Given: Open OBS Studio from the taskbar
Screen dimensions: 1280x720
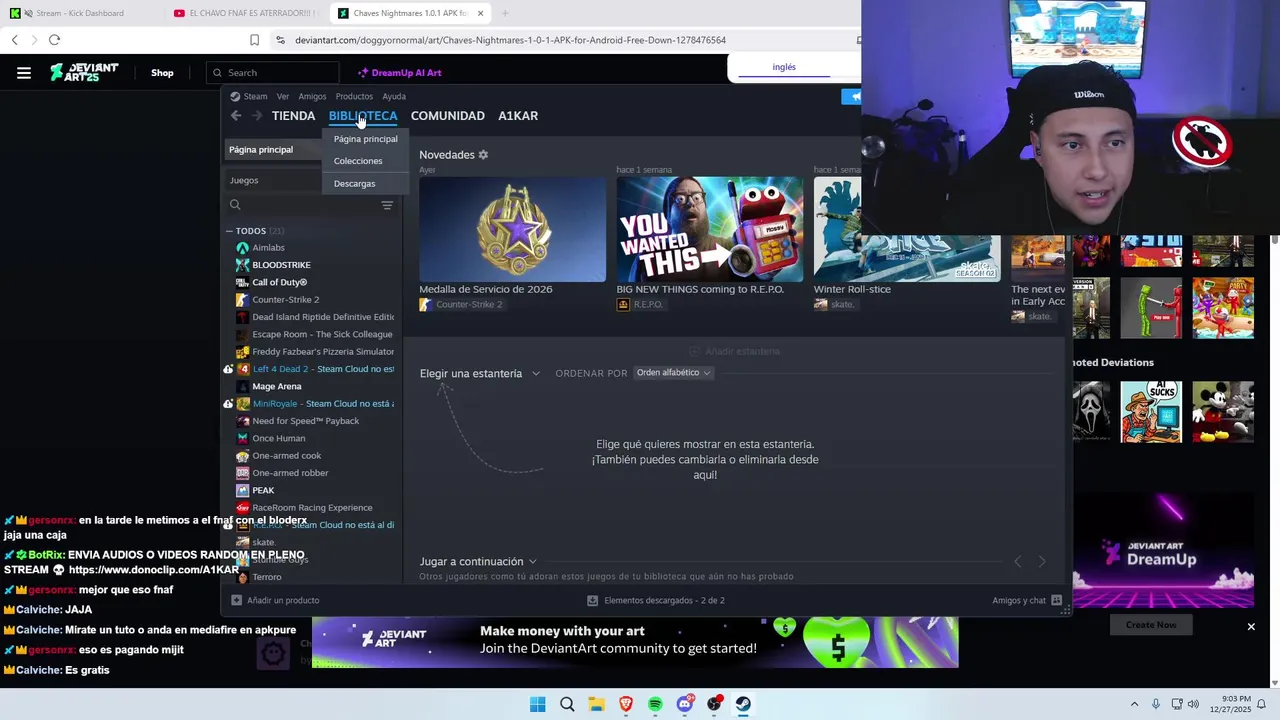Looking at the screenshot, I should click(x=714, y=704).
